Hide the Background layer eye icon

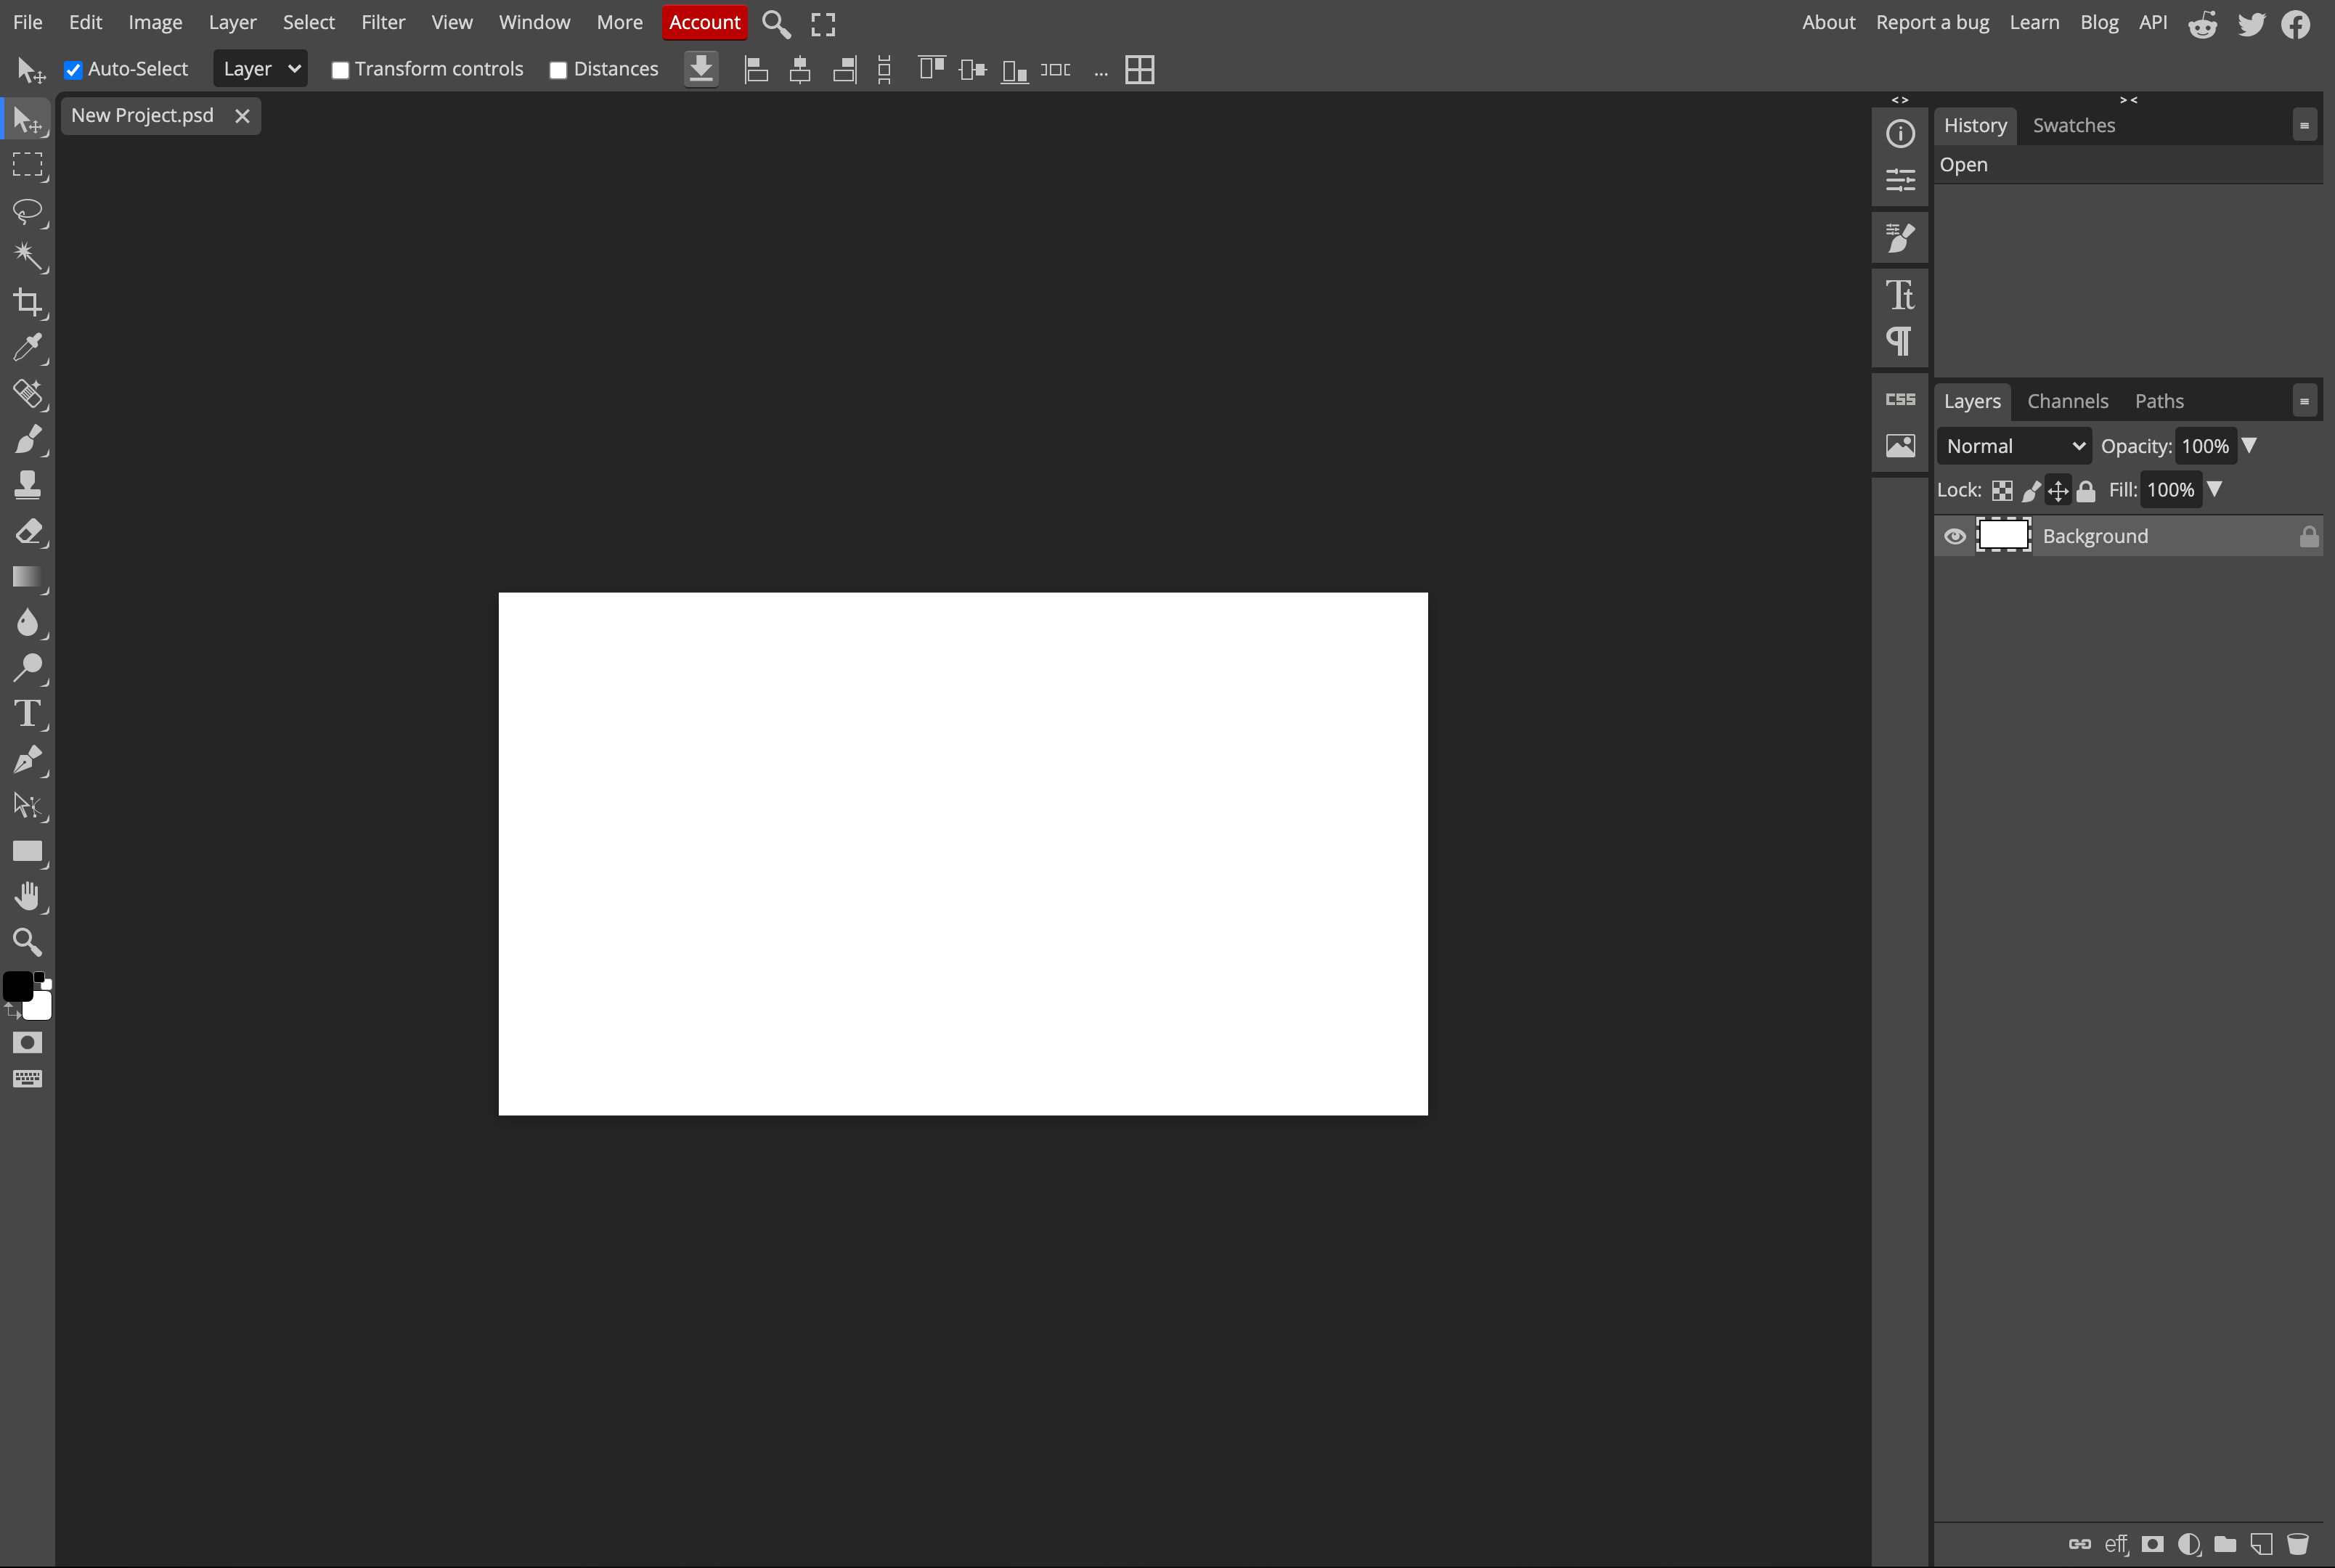coord(1954,537)
